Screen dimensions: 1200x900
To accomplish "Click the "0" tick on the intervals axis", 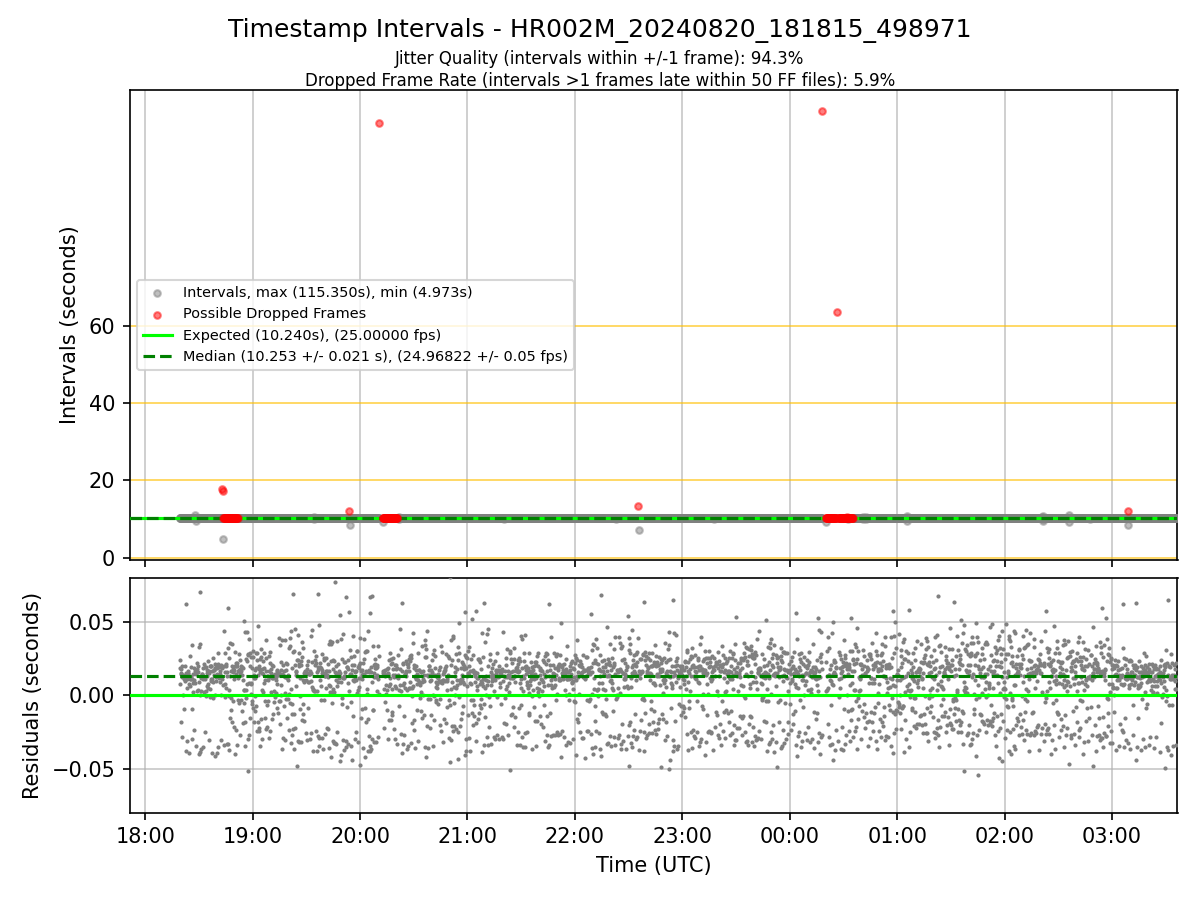I will 111,557.
